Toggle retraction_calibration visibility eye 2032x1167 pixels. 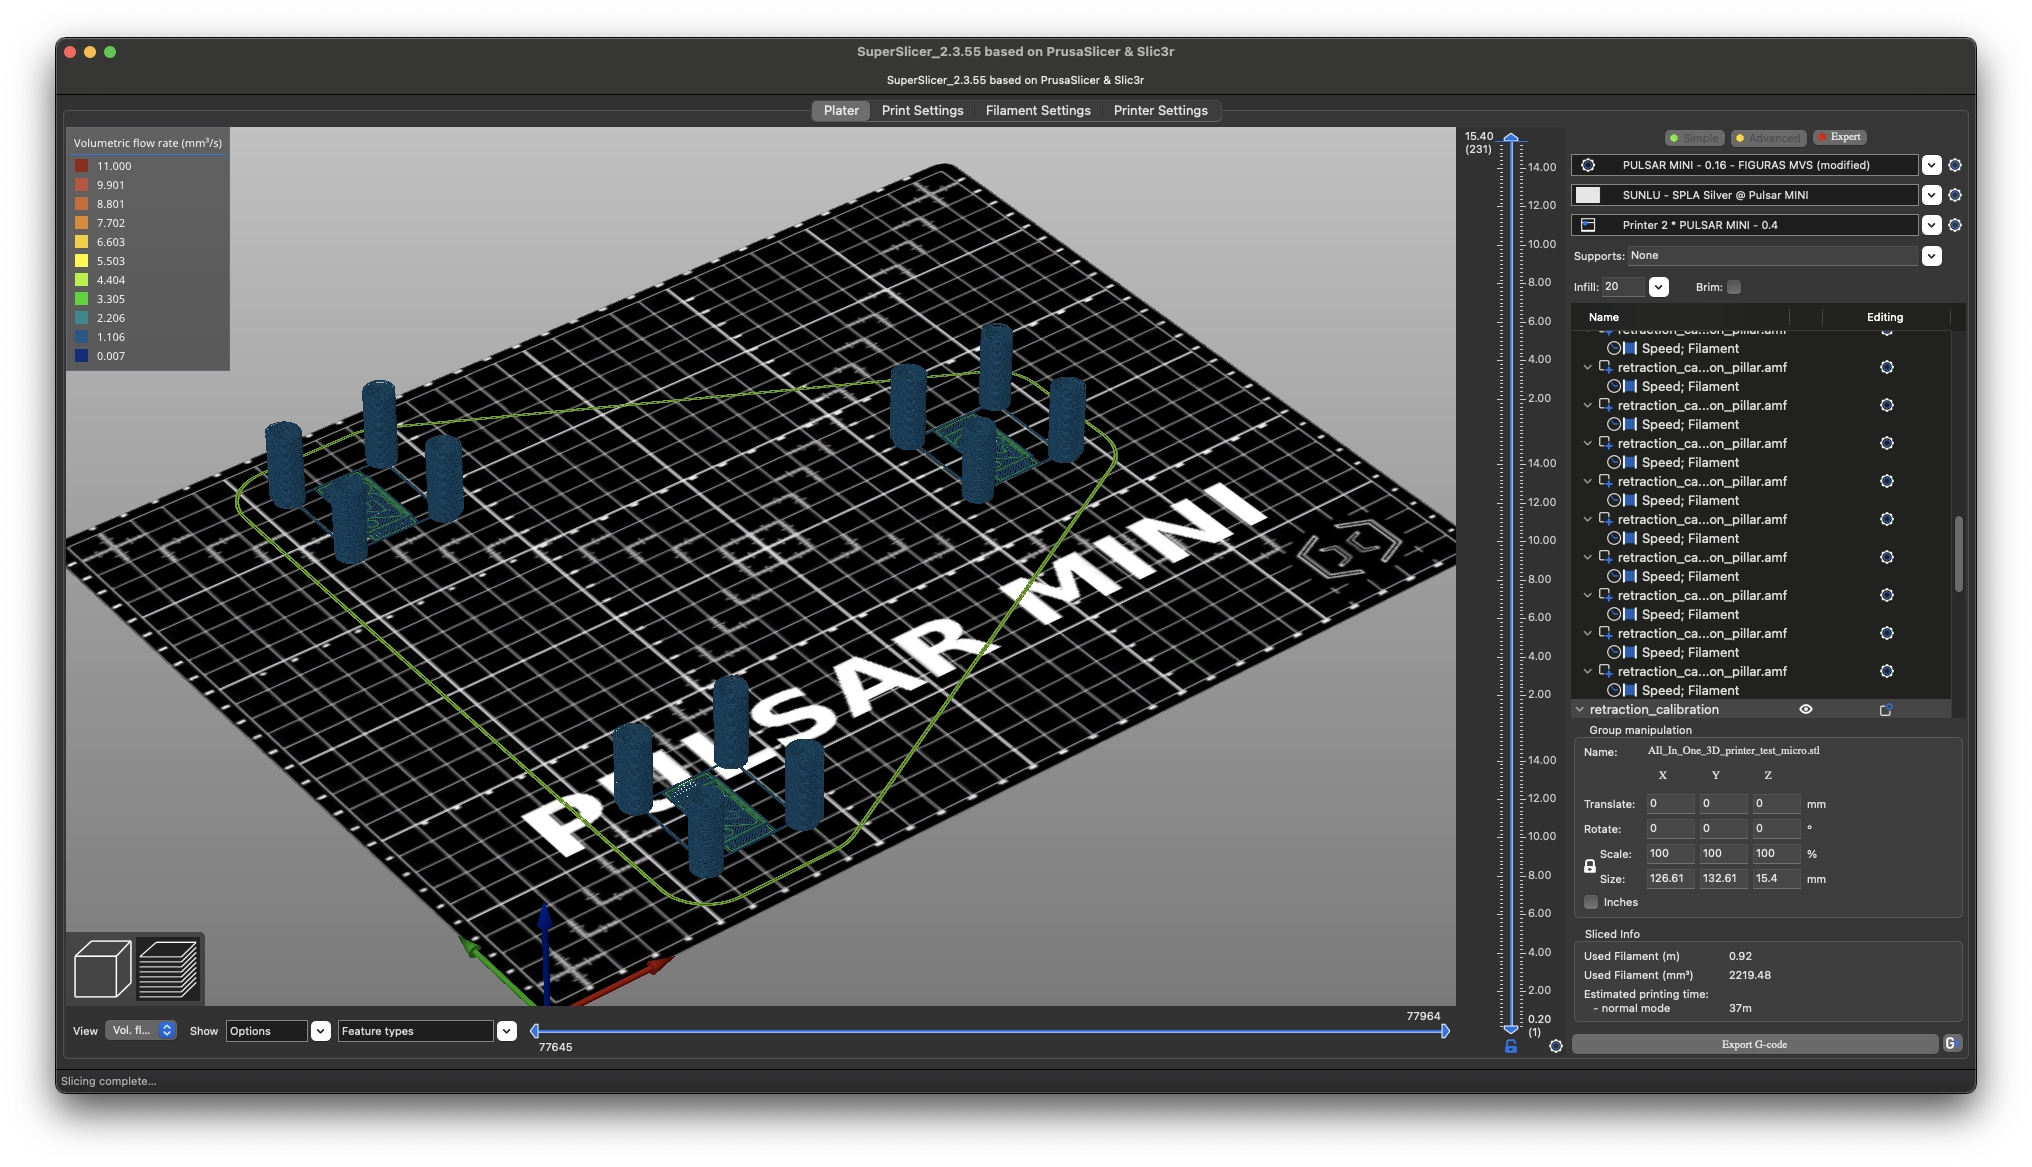pos(1806,709)
